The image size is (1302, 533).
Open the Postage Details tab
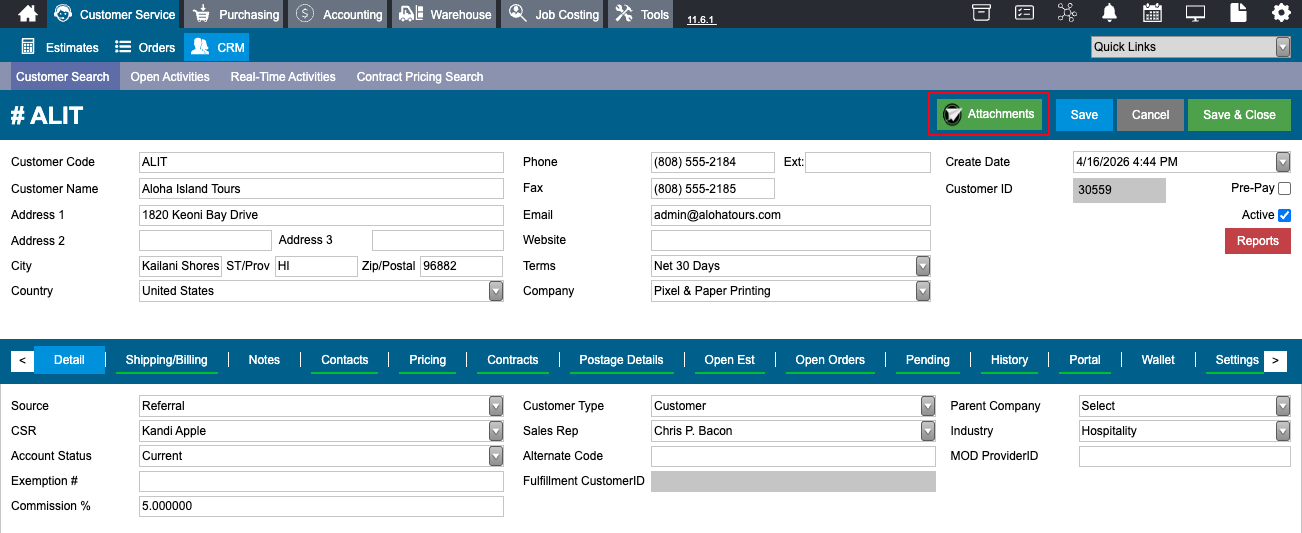pos(621,360)
